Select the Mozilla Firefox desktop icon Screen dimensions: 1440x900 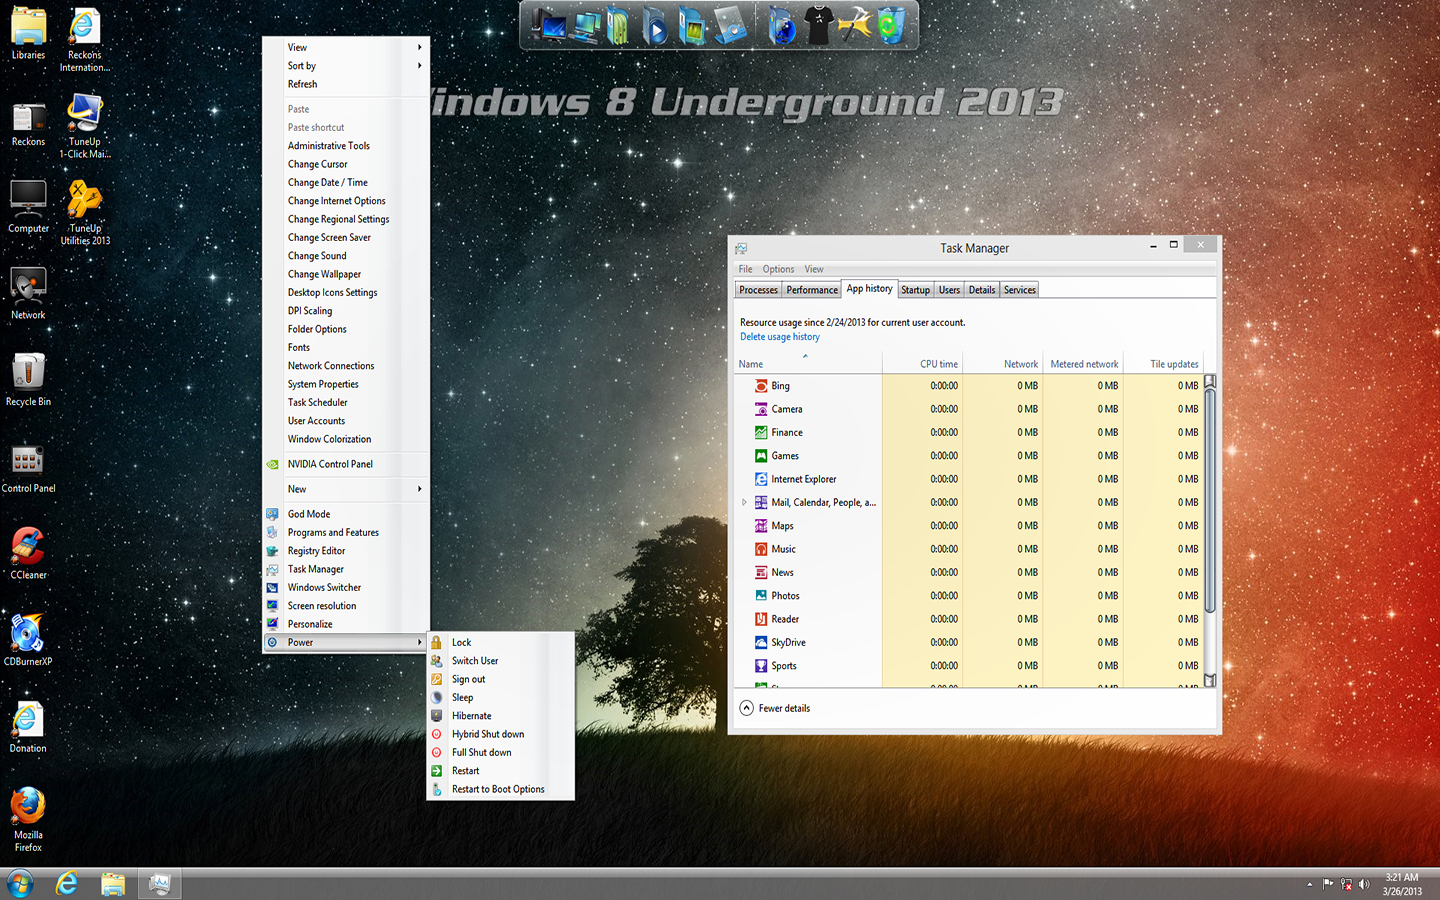click(28, 820)
